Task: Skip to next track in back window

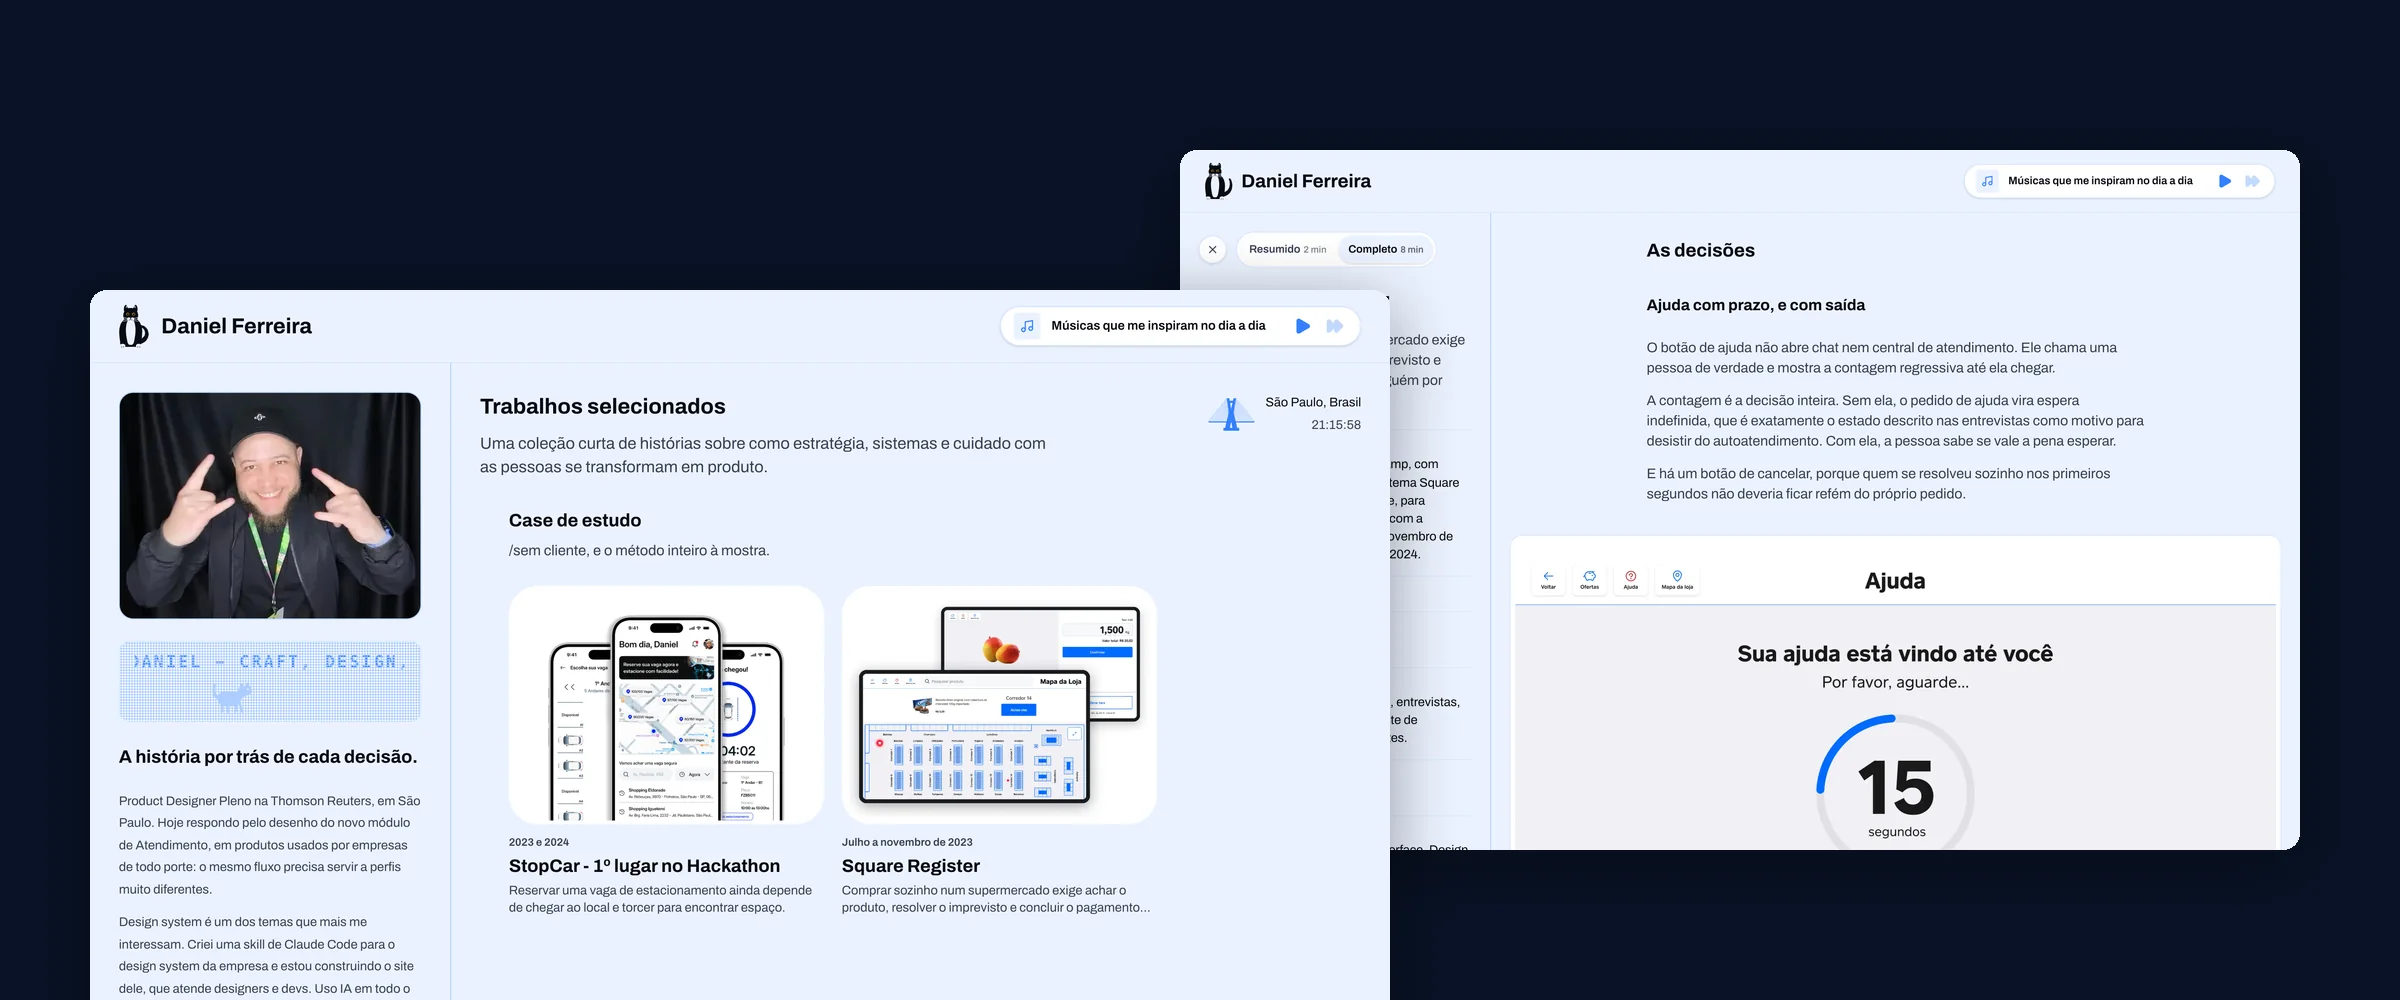Action: pos(2252,181)
